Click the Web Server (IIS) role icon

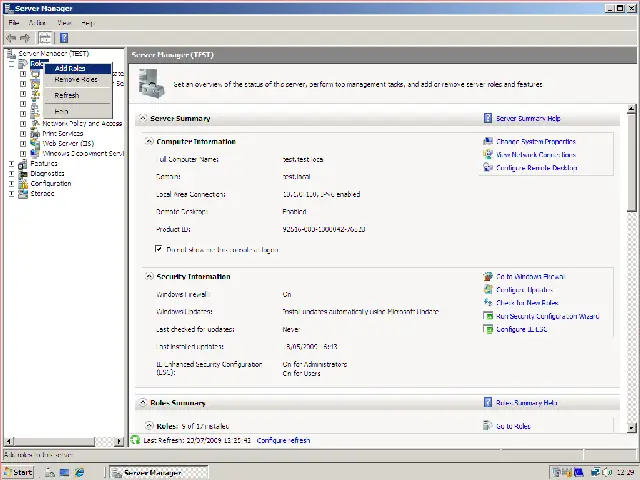point(35,143)
